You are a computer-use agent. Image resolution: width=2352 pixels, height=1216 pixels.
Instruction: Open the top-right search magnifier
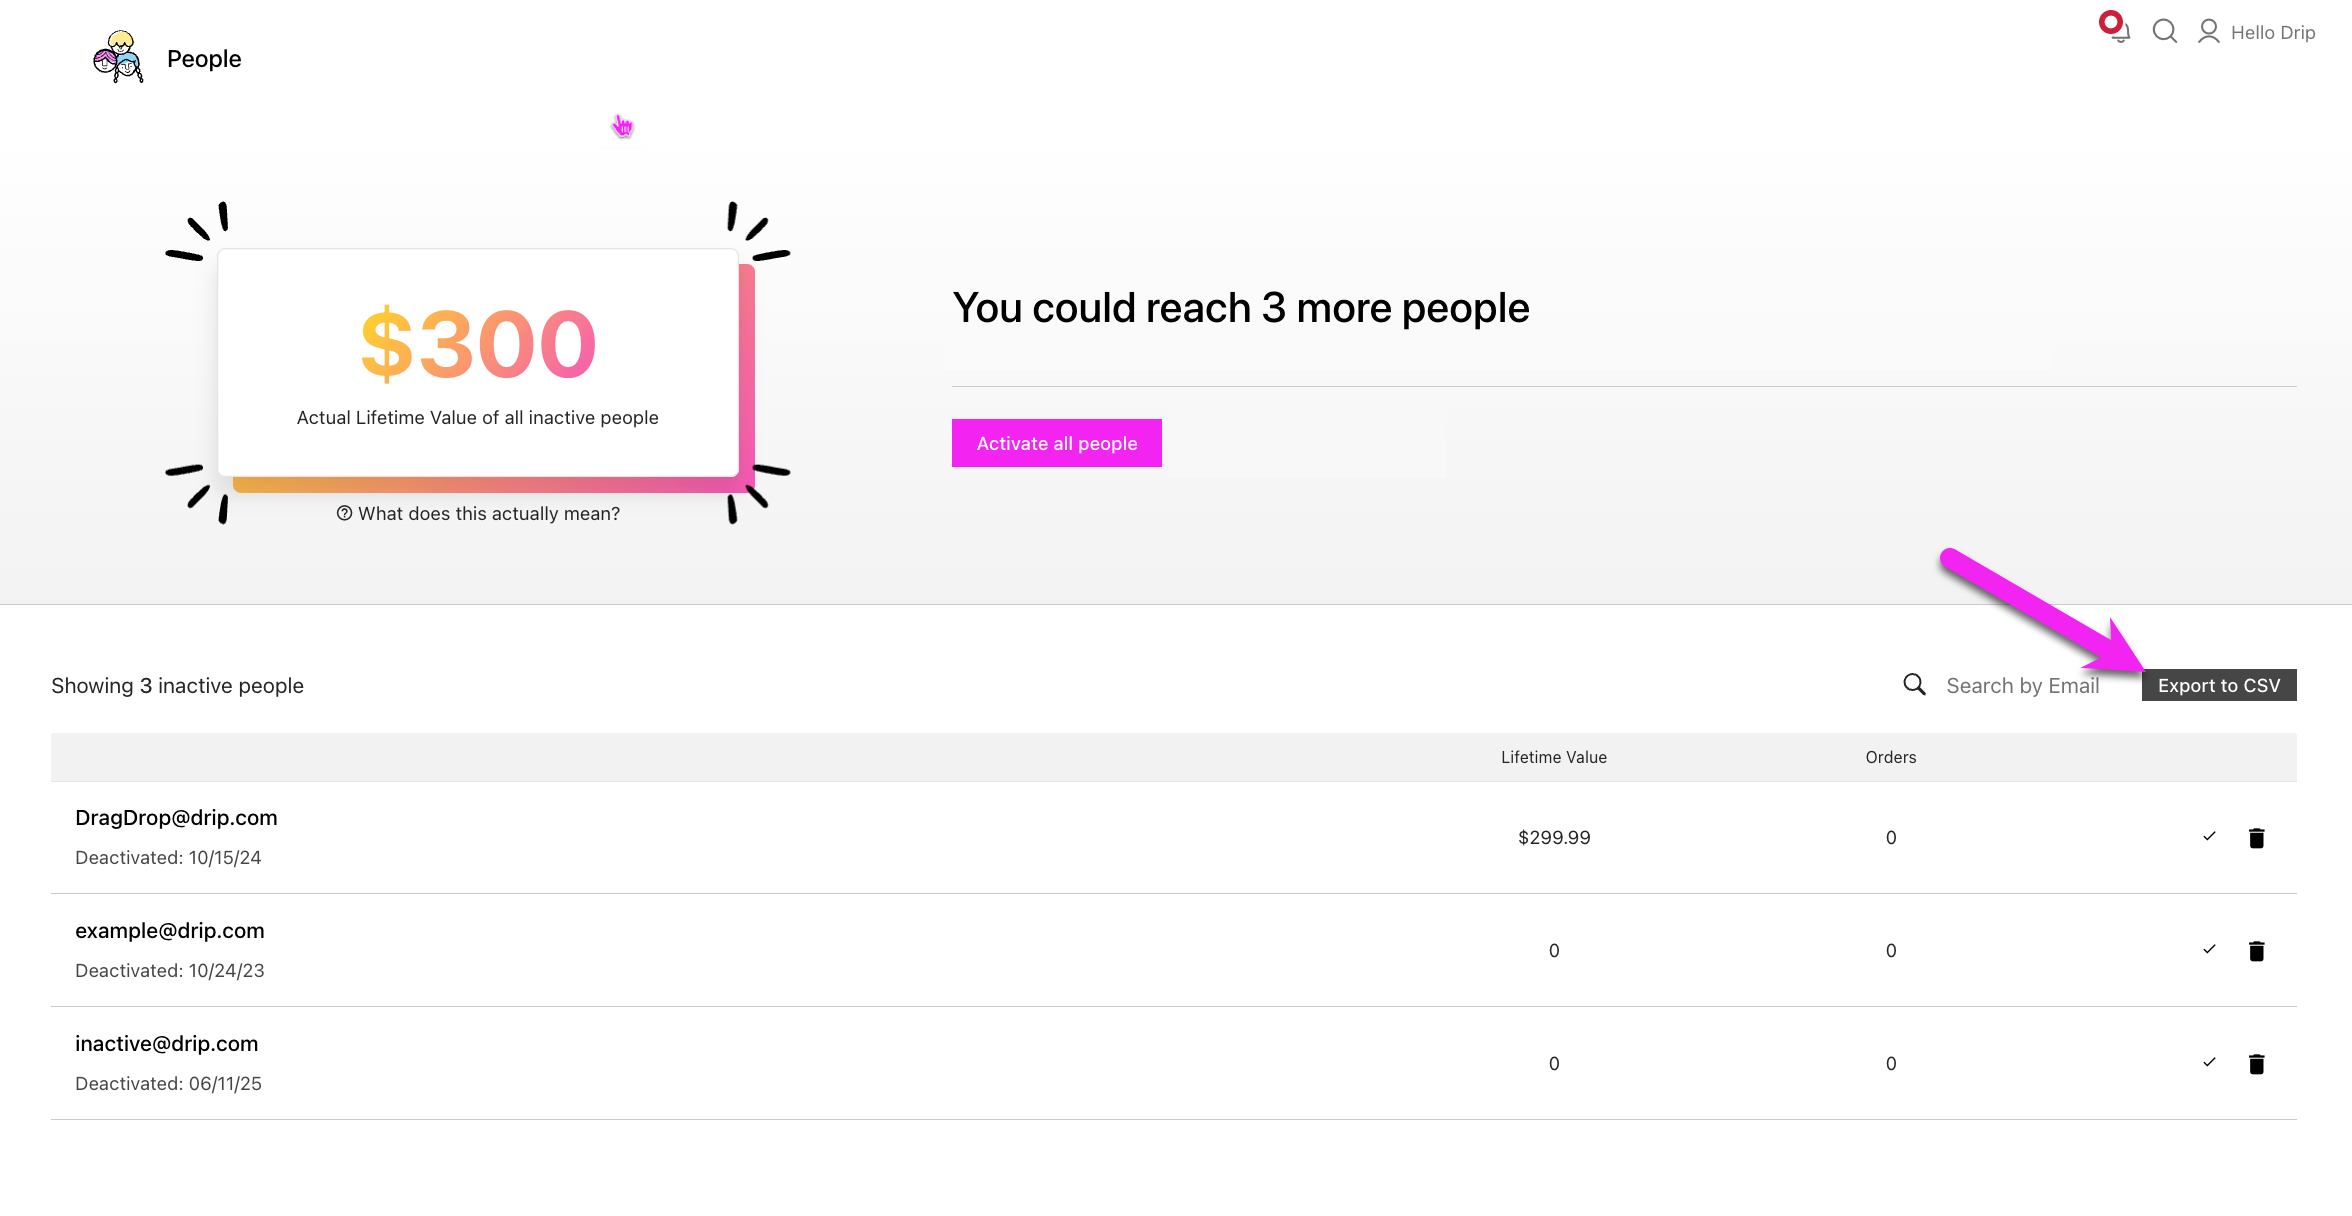pyautogui.click(x=2164, y=31)
